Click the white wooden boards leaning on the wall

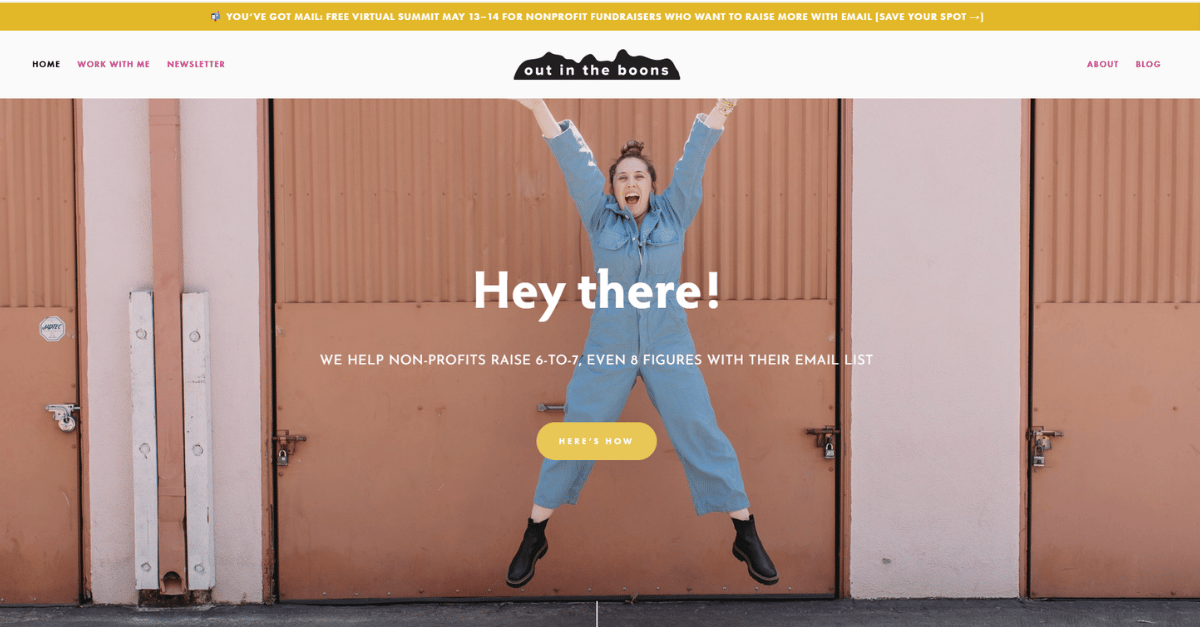point(170,440)
